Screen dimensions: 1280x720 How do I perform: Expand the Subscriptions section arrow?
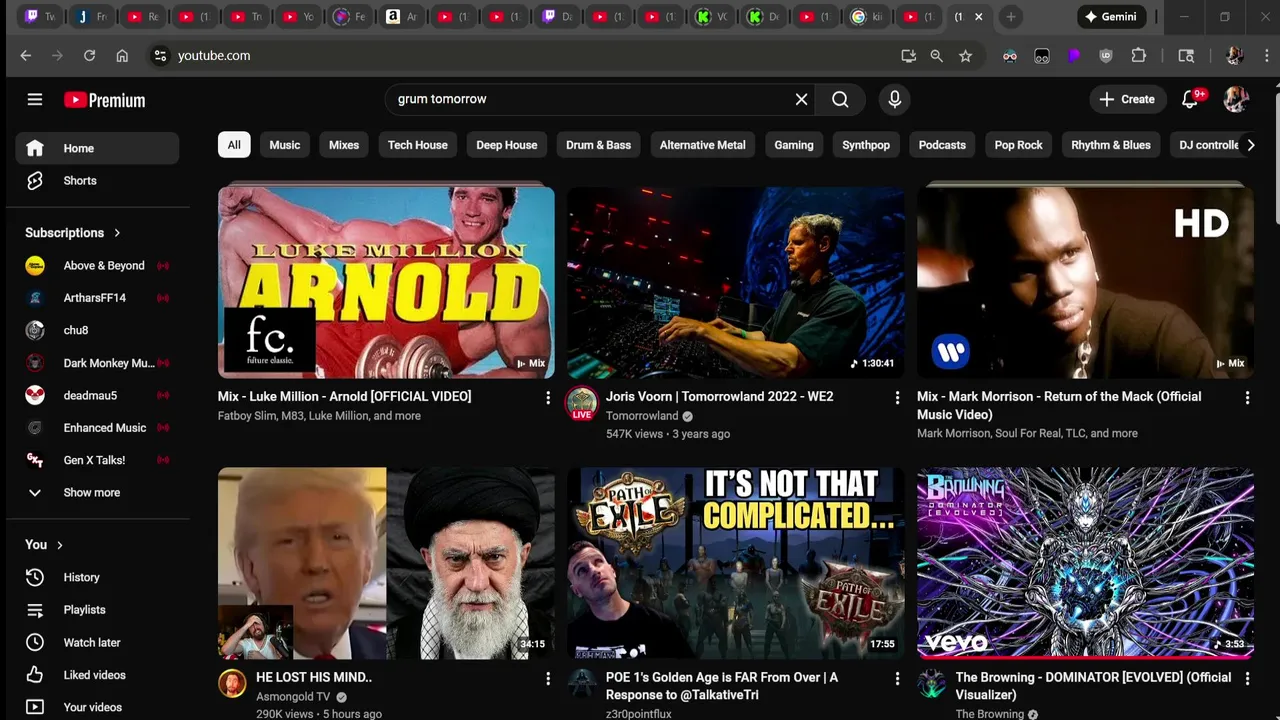click(x=117, y=233)
